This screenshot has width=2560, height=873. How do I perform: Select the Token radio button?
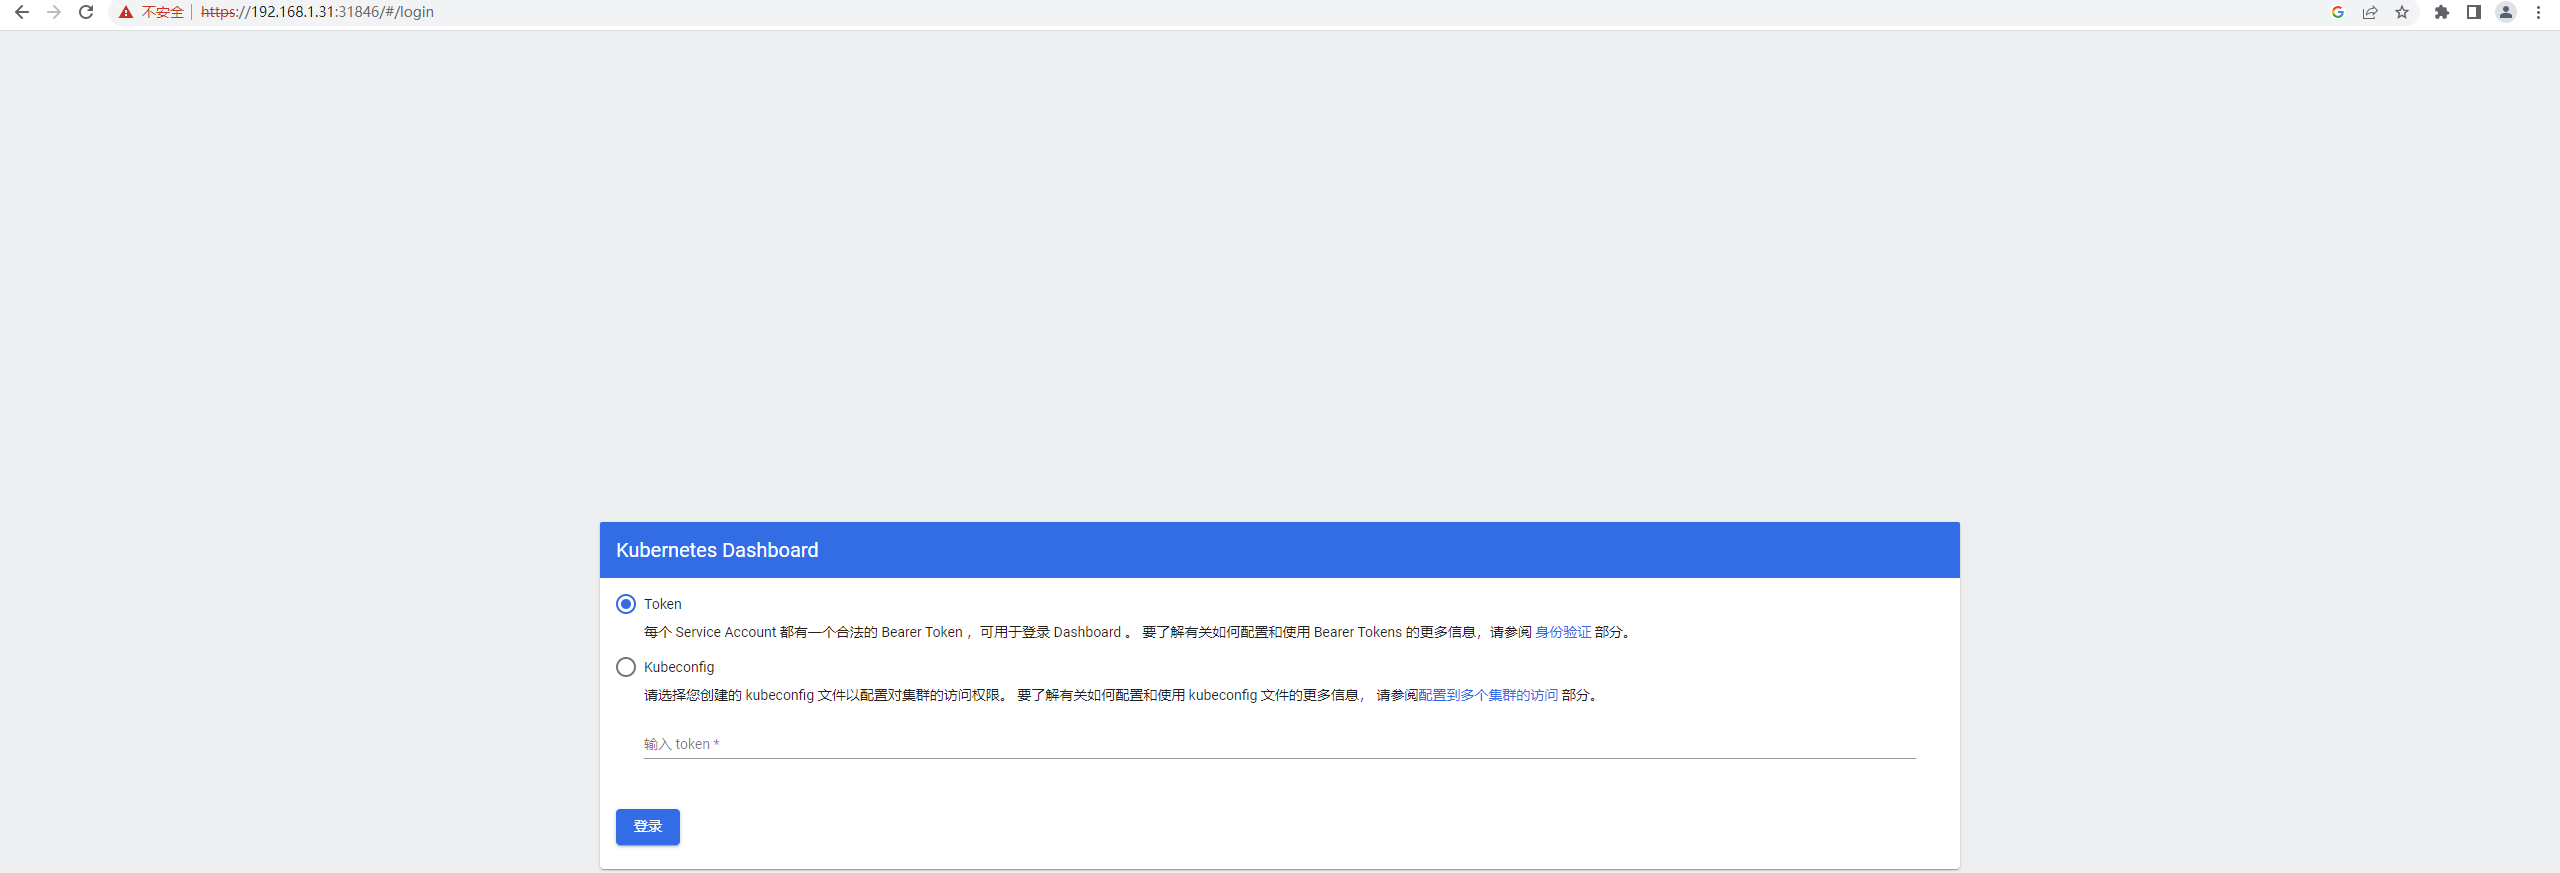click(x=626, y=604)
